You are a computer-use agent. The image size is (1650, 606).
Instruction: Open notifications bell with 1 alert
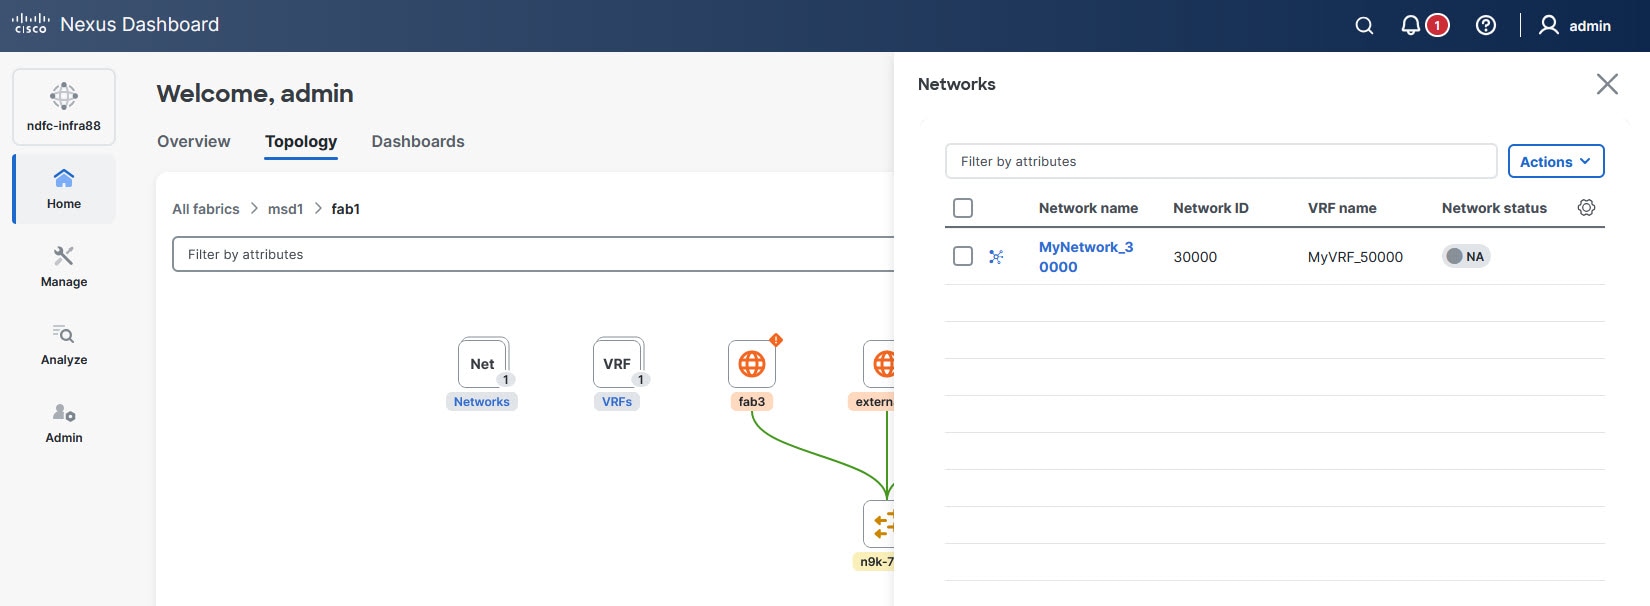point(1424,26)
